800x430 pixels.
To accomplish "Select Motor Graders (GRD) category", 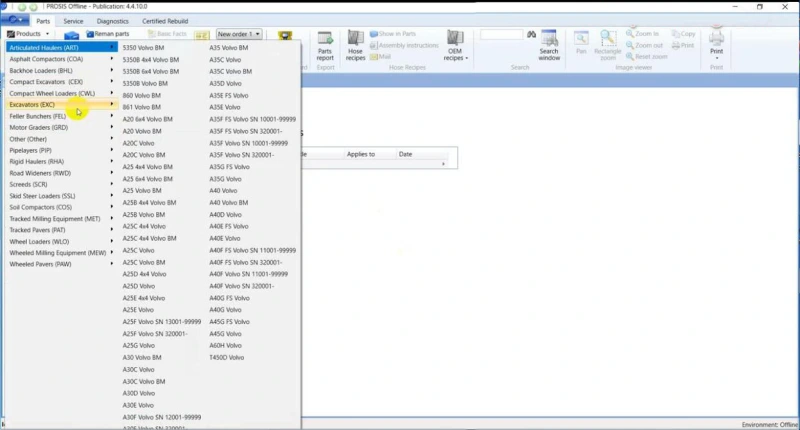I will (62, 128).
